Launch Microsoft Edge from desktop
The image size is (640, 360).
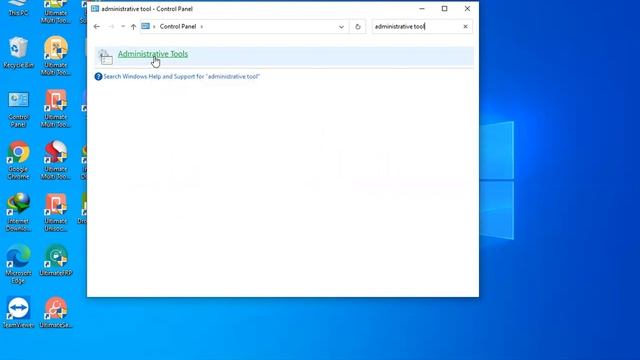pyautogui.click(x=18, y=264)
